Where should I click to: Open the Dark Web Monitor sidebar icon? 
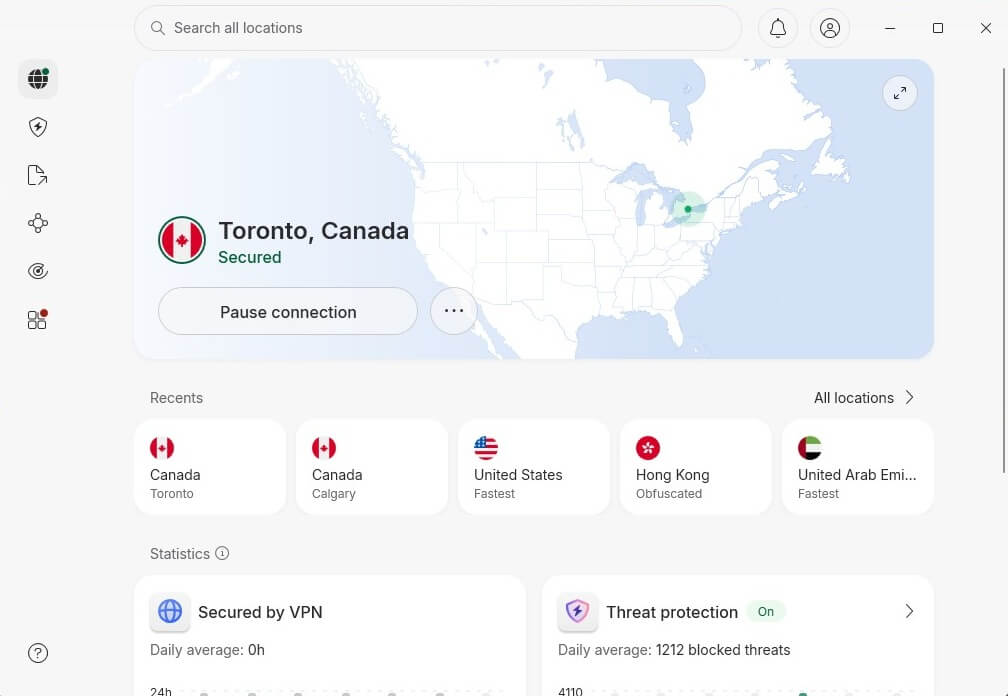(38, 271)
